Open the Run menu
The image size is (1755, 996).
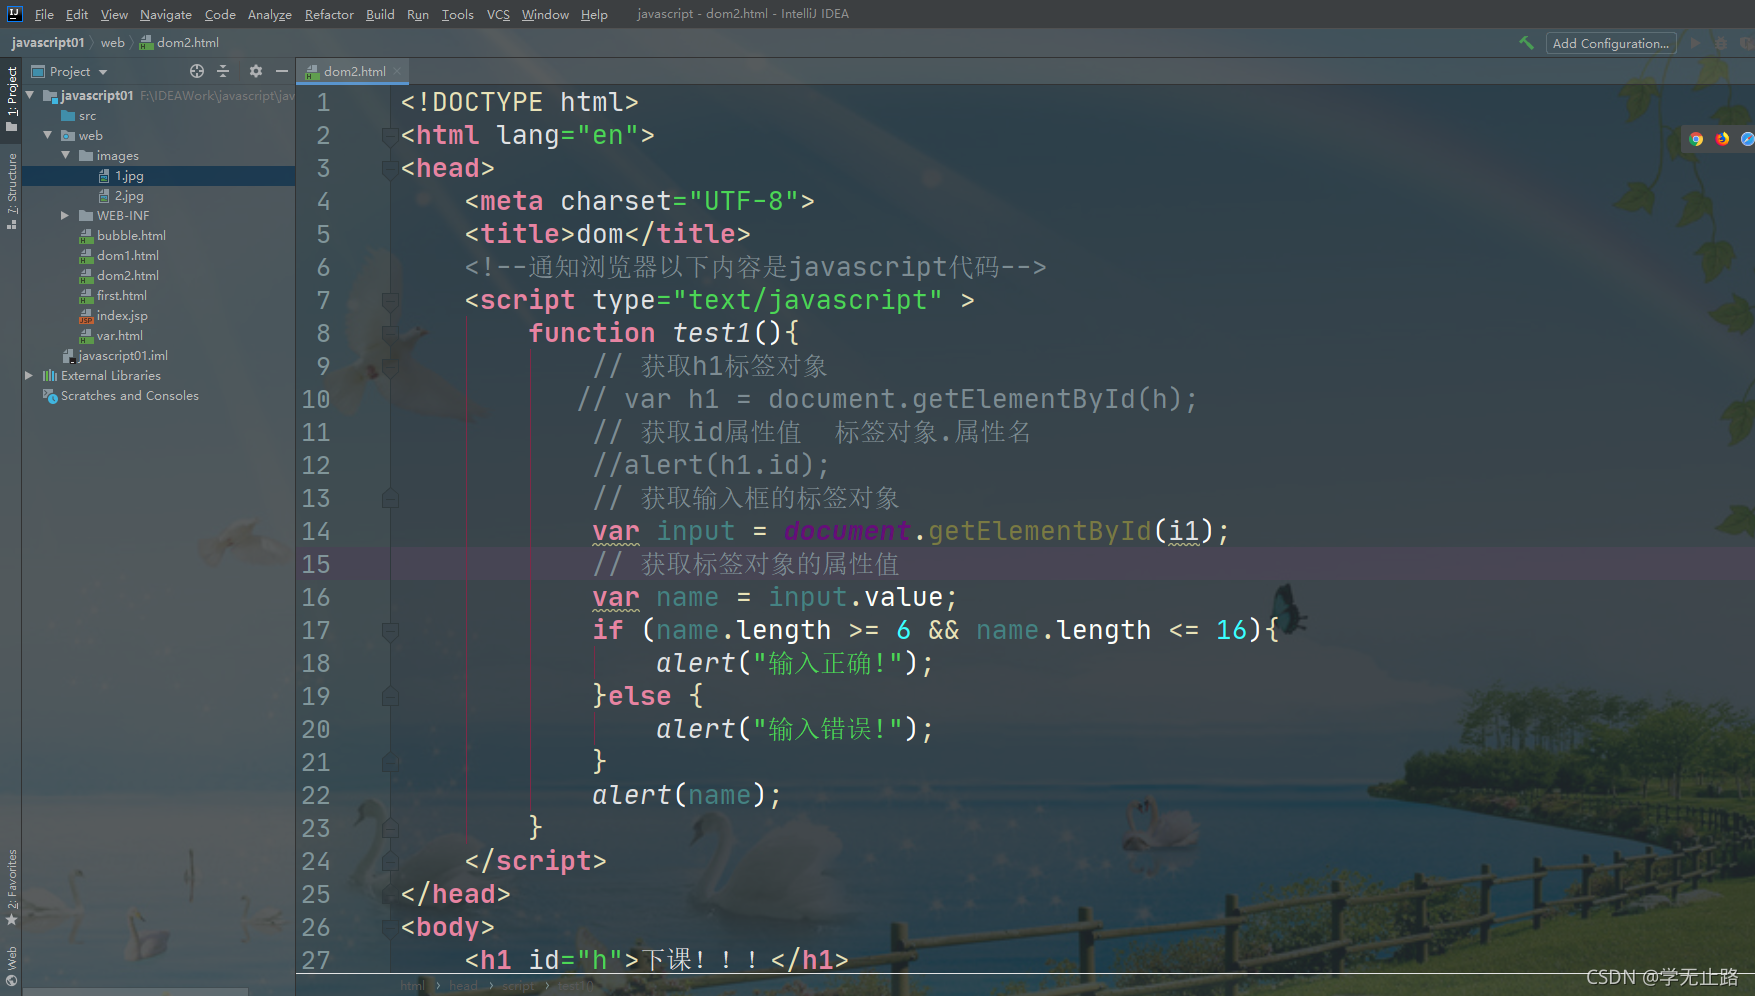pos(418,14)
